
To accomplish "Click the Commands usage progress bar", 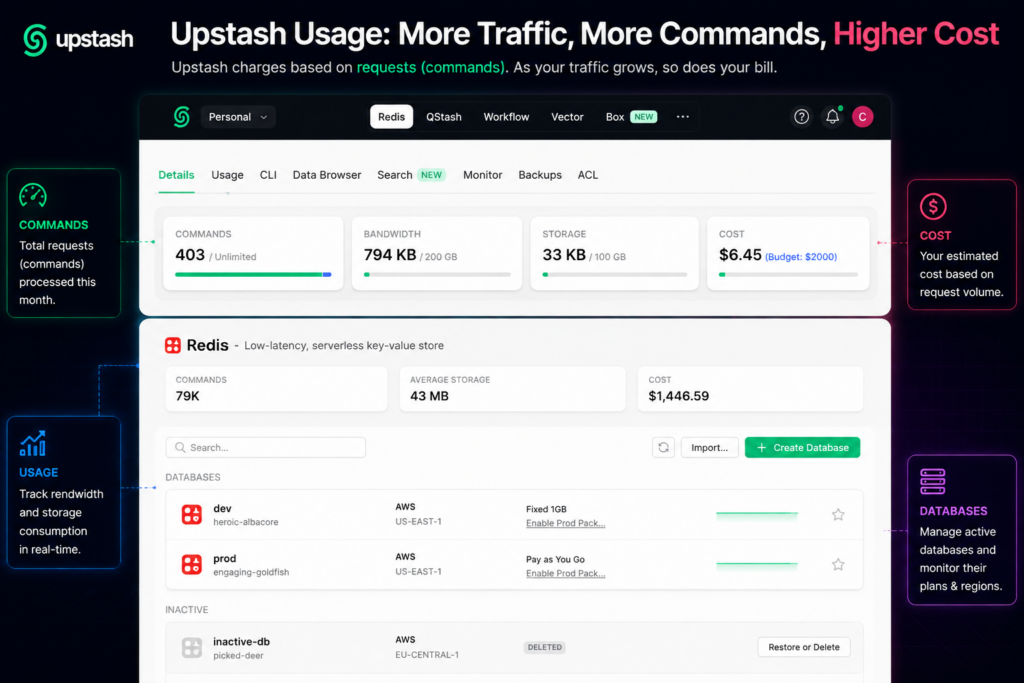I will click(x=253, y=275).
